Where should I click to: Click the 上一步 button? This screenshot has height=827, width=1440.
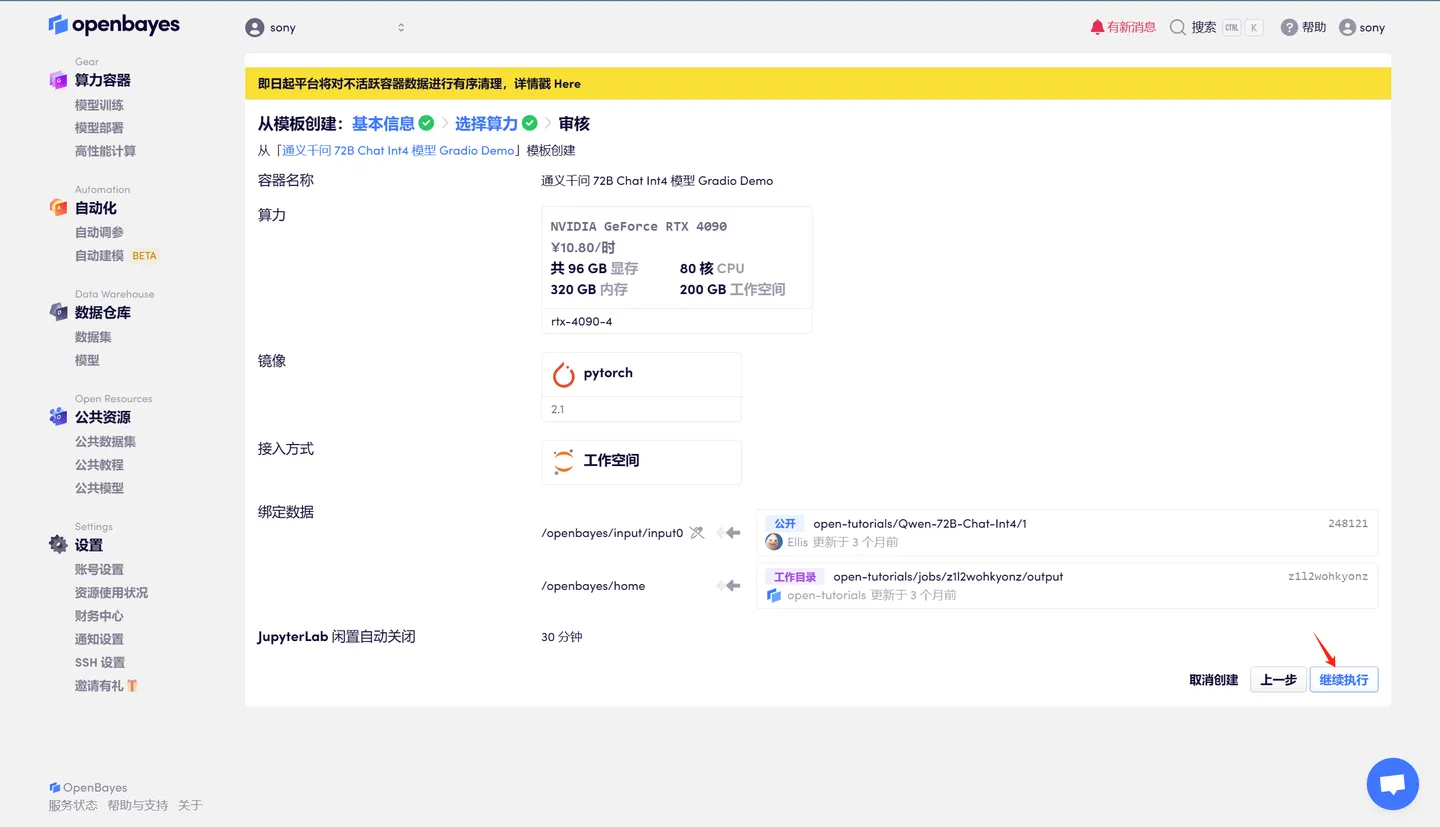coord(1278,680)
